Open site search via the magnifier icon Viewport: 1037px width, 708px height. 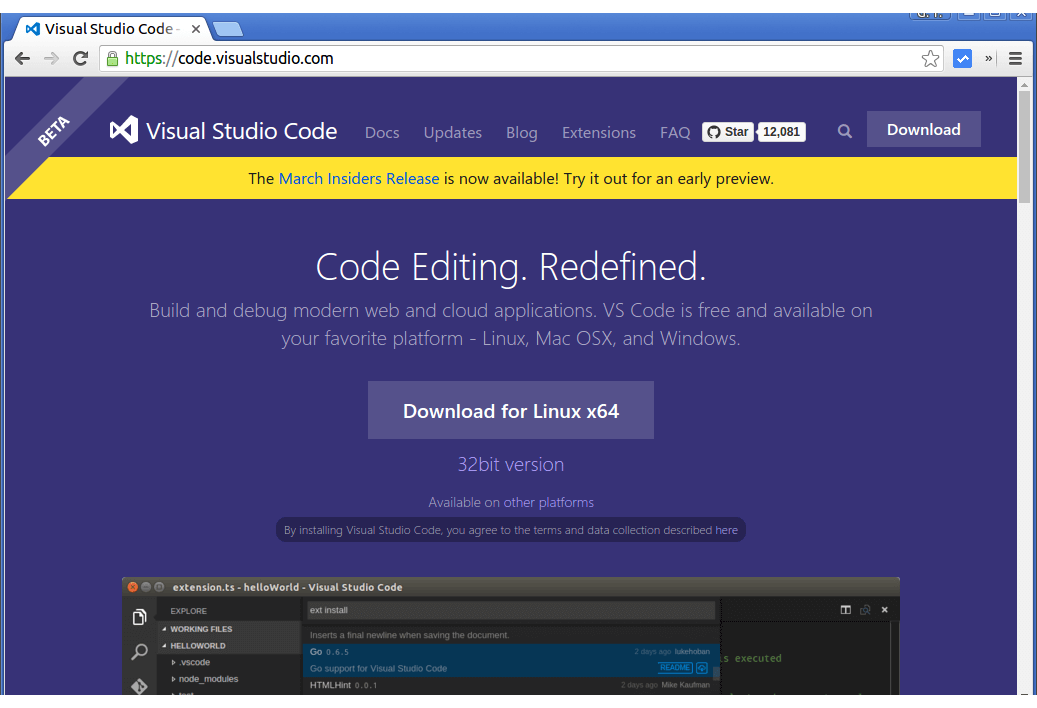click(x=844, y=130)
